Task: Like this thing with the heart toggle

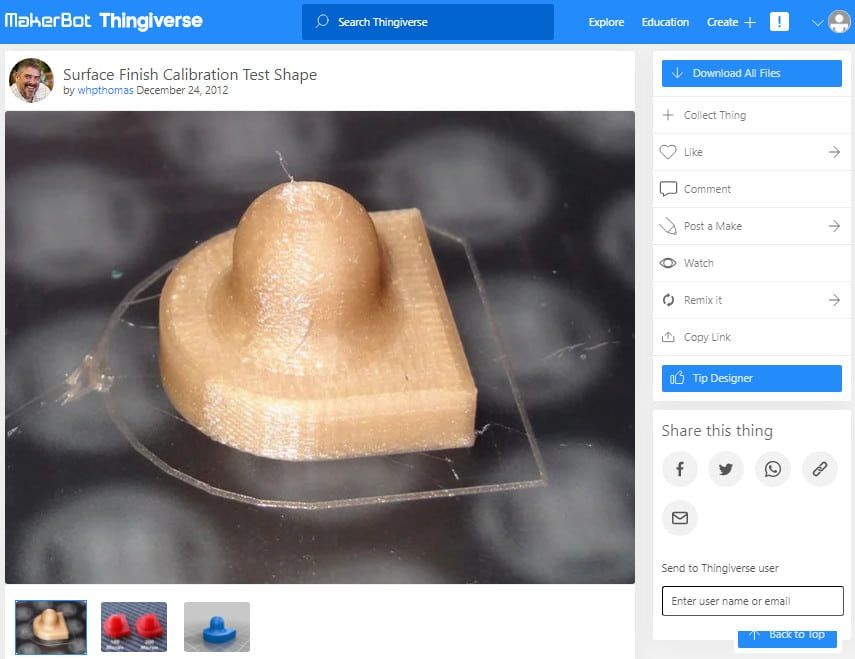Action: [670, 152]
